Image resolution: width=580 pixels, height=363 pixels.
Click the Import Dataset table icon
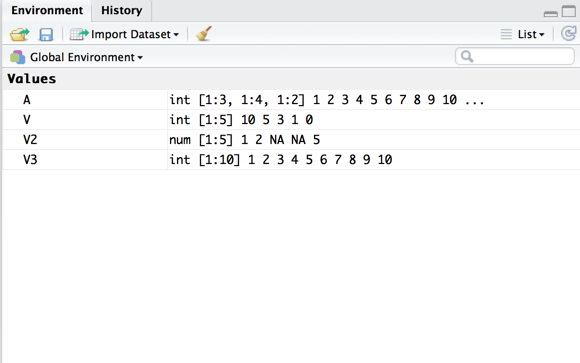click(79, 34)
